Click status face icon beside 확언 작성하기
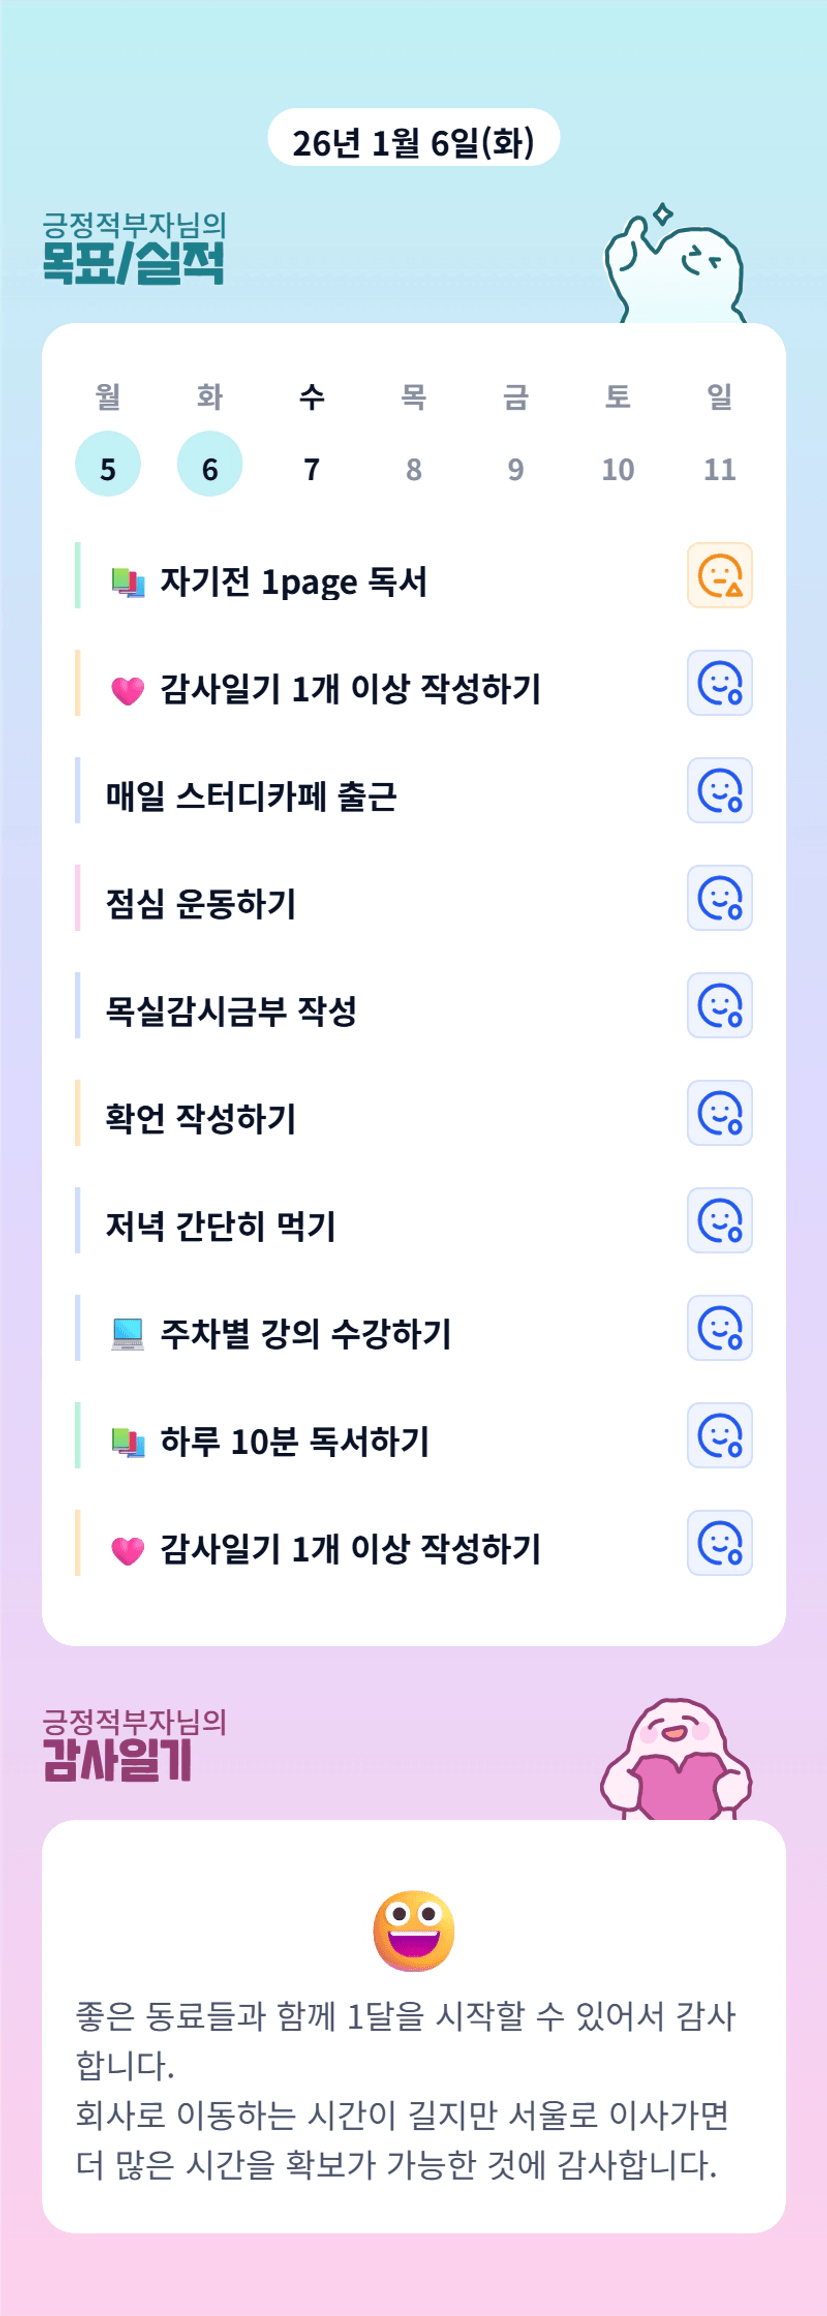Screen dimensions: 827x2316 coord(719,1113)
